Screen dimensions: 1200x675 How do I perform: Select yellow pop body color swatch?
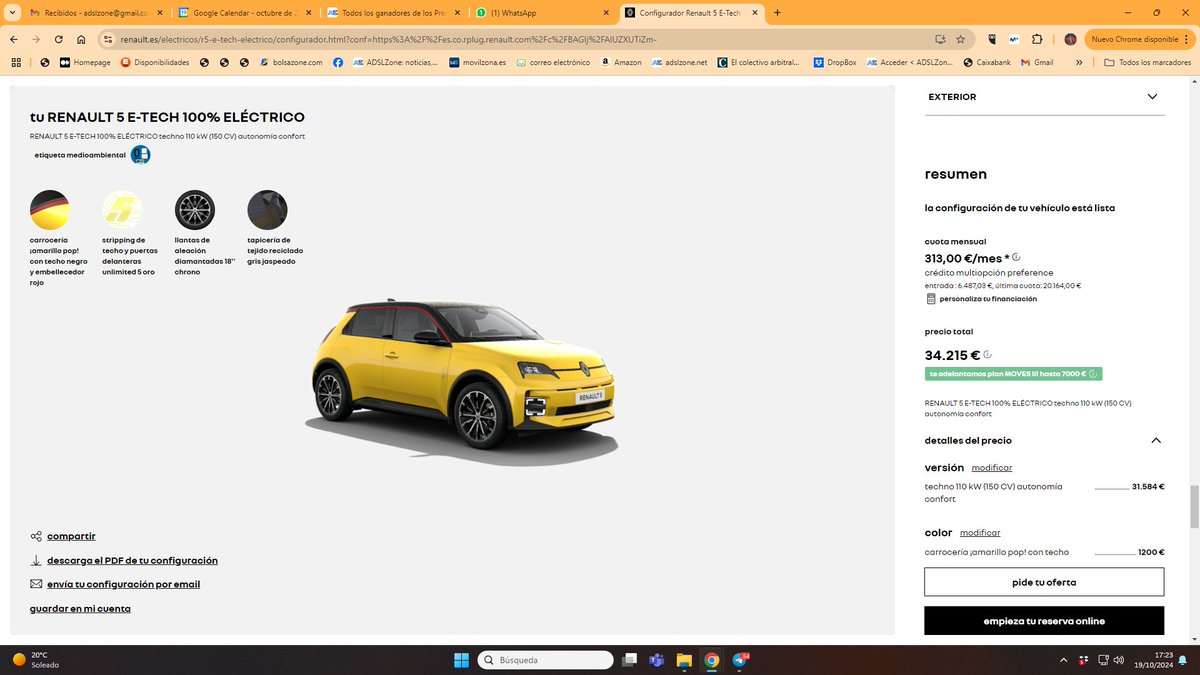point(50,210)
